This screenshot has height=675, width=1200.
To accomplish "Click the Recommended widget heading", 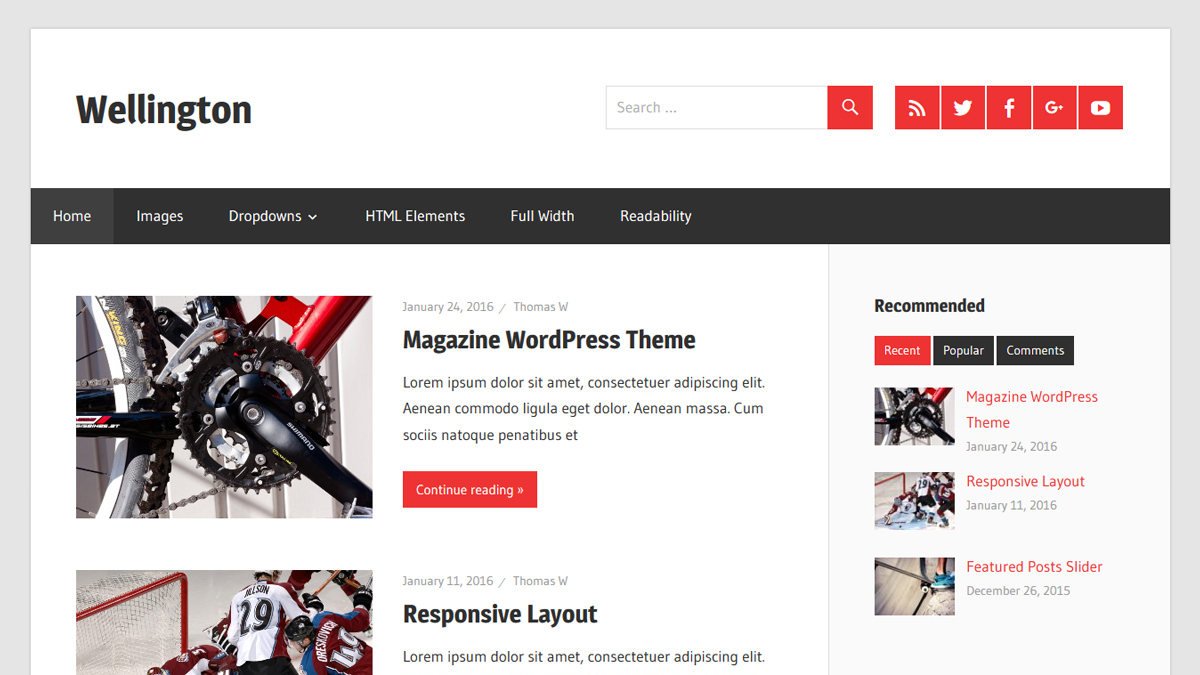I will 929,306.
